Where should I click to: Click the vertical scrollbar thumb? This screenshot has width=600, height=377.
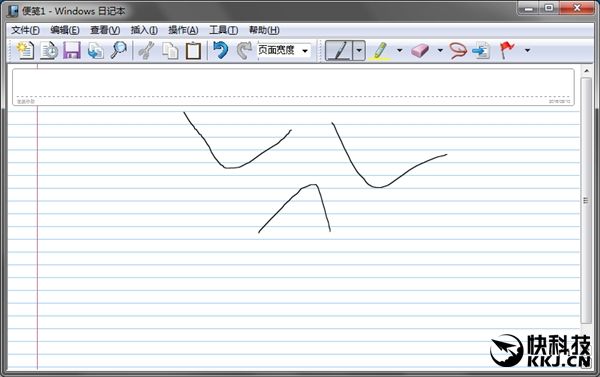(585, 201)
